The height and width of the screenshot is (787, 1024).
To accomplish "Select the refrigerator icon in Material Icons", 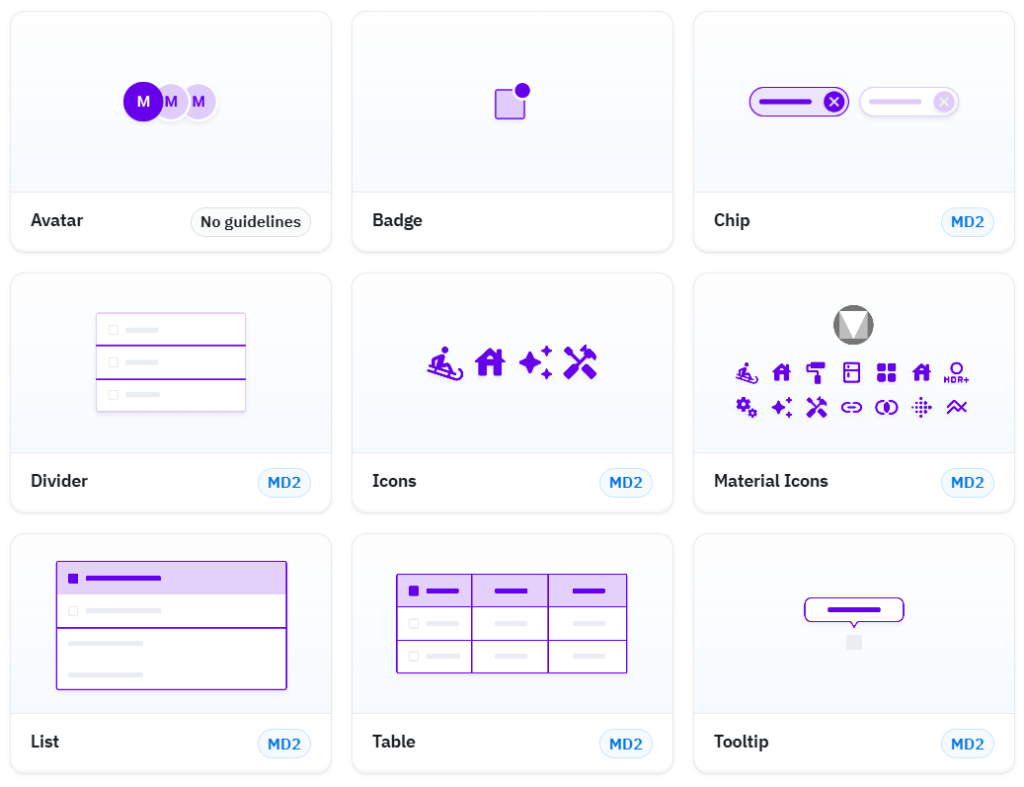I will pos(851,373).
